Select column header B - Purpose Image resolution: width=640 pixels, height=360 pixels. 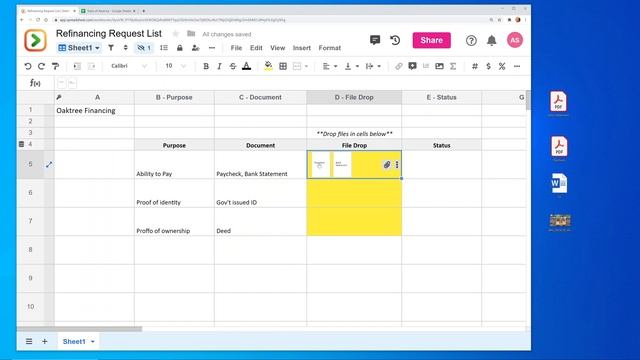pyautogui.click(x=174, y=97)
